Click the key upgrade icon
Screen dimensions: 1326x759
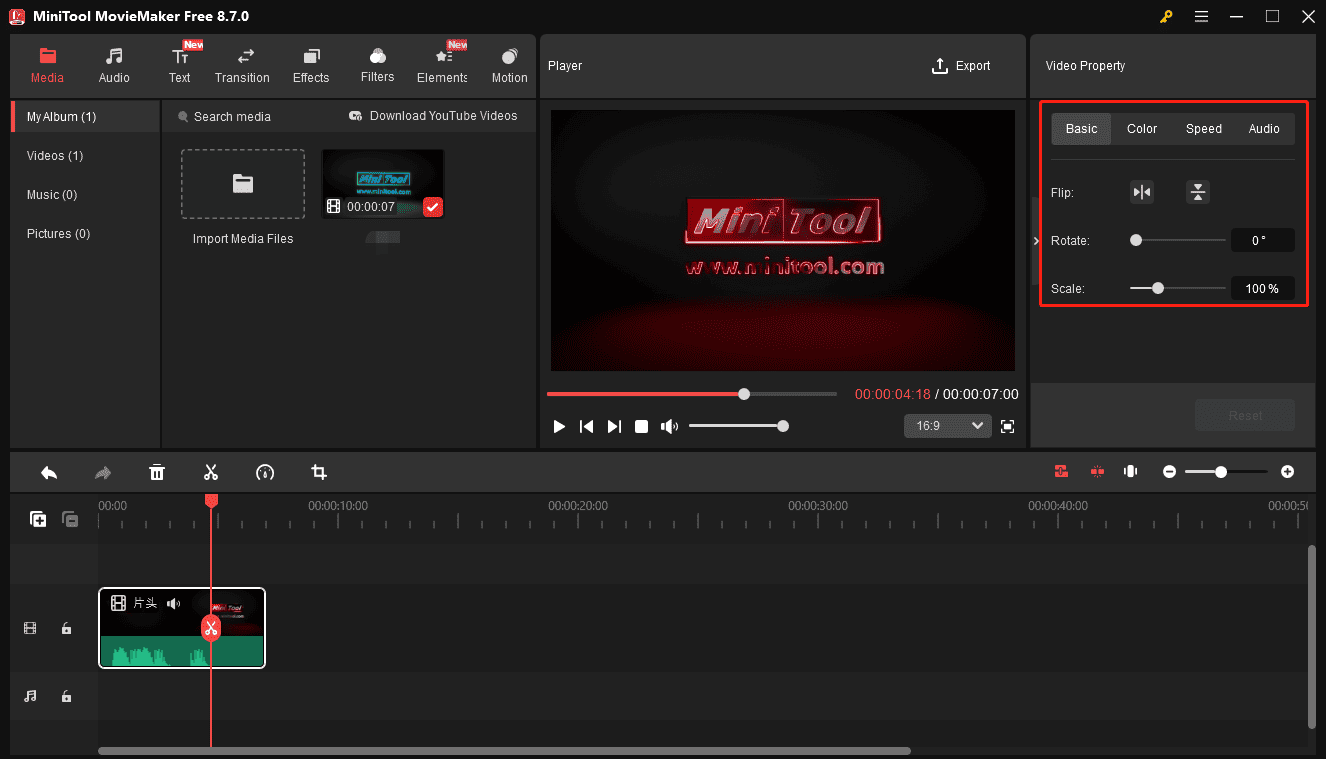[x=1166, y=16]
